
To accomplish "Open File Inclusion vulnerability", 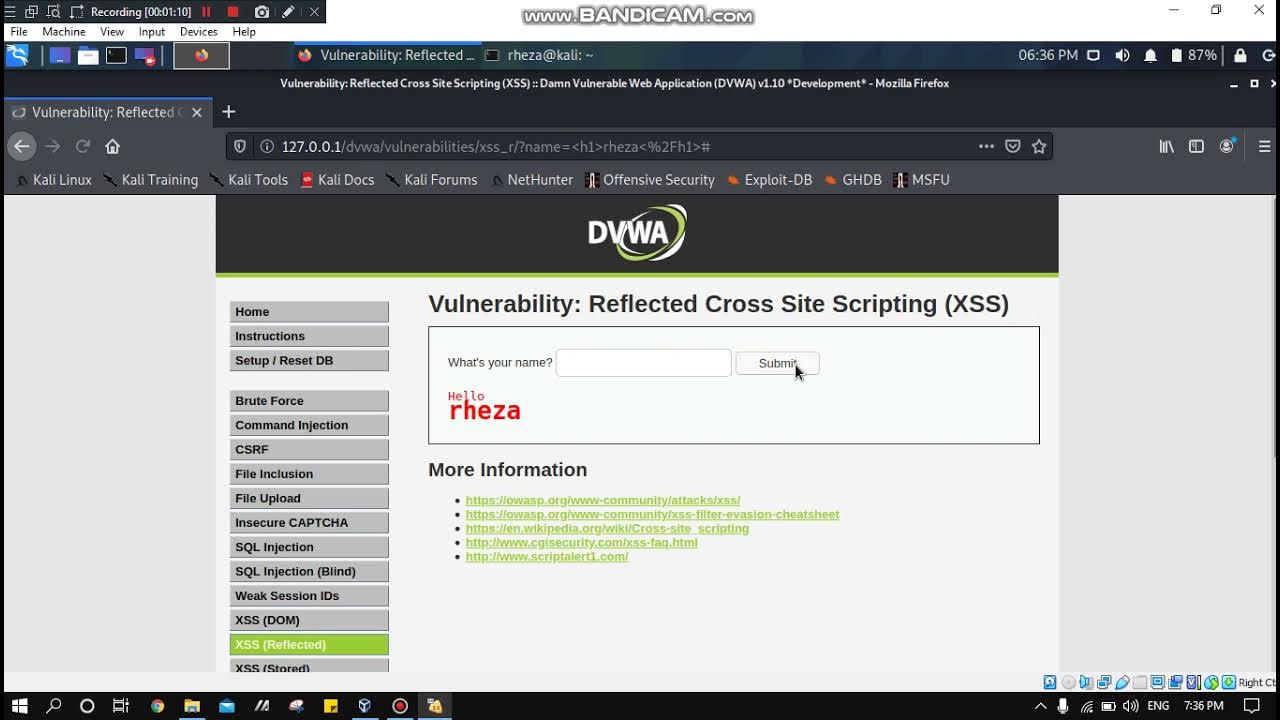I will 309,474.
